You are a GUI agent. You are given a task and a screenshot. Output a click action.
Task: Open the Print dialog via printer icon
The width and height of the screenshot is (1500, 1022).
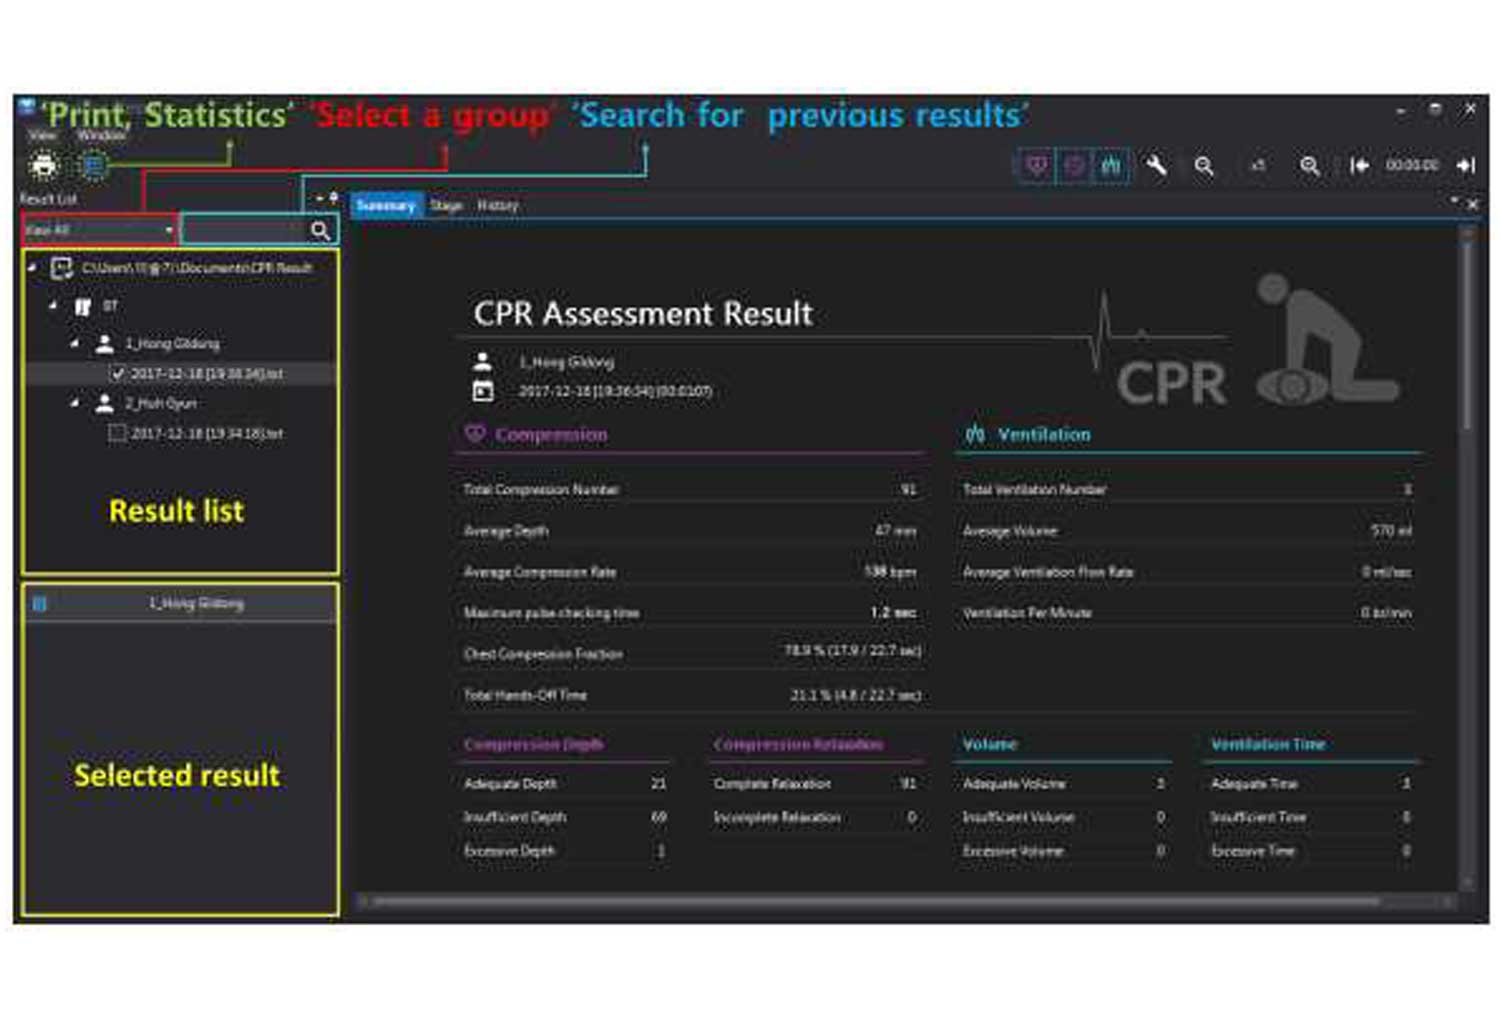click(x=43, y=166)
